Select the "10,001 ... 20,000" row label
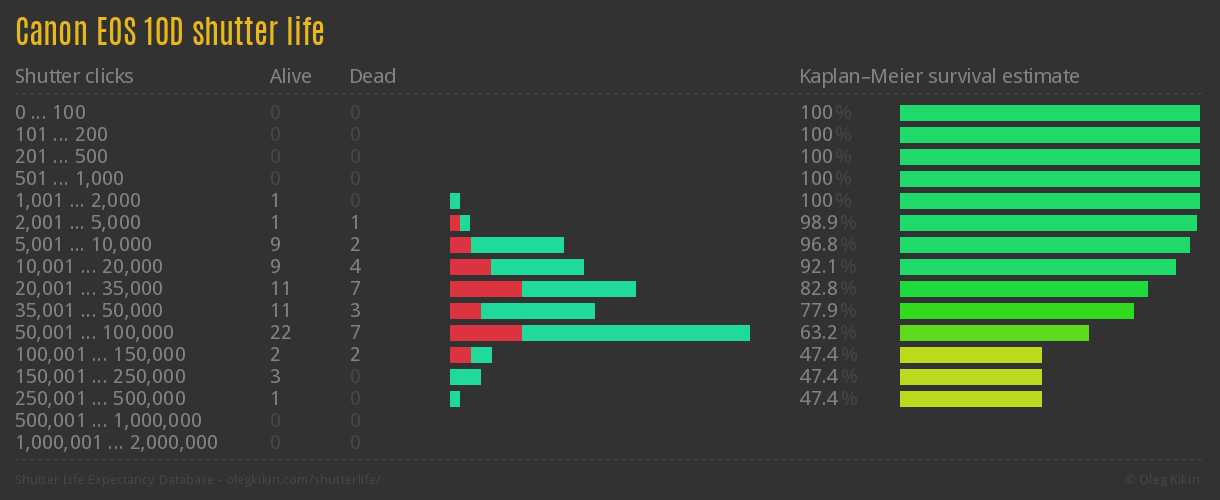 tap(89, 267)
